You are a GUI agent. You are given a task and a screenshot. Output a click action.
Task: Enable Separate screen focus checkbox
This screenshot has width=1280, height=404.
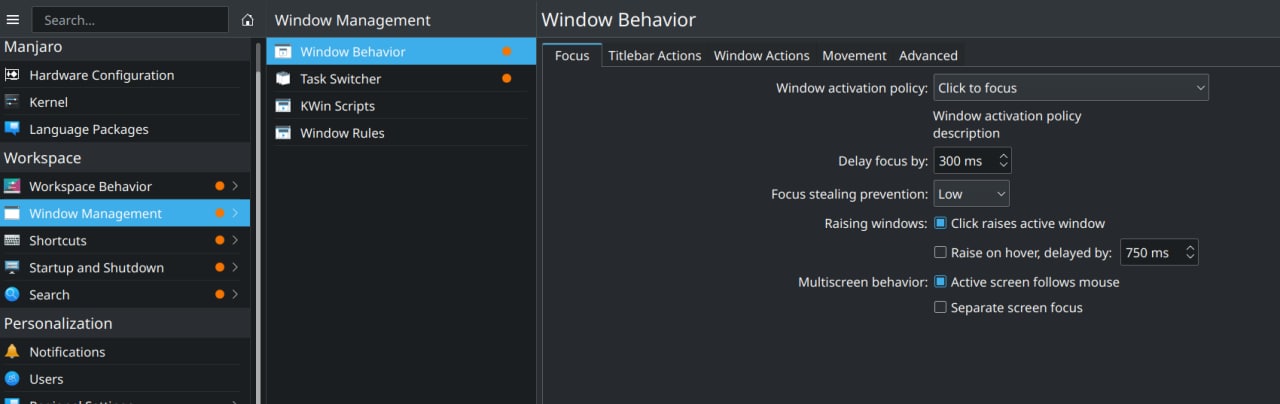coord(940,307)
